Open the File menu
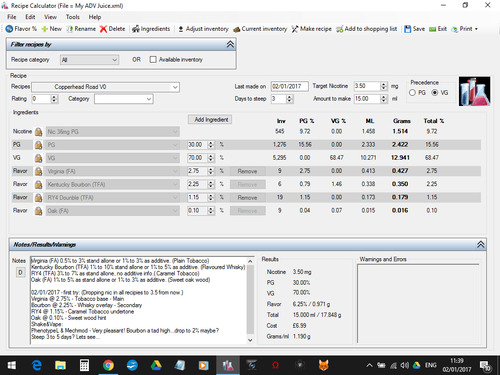The width and height of the screenshot is (500, 375). tap(12, 17)
